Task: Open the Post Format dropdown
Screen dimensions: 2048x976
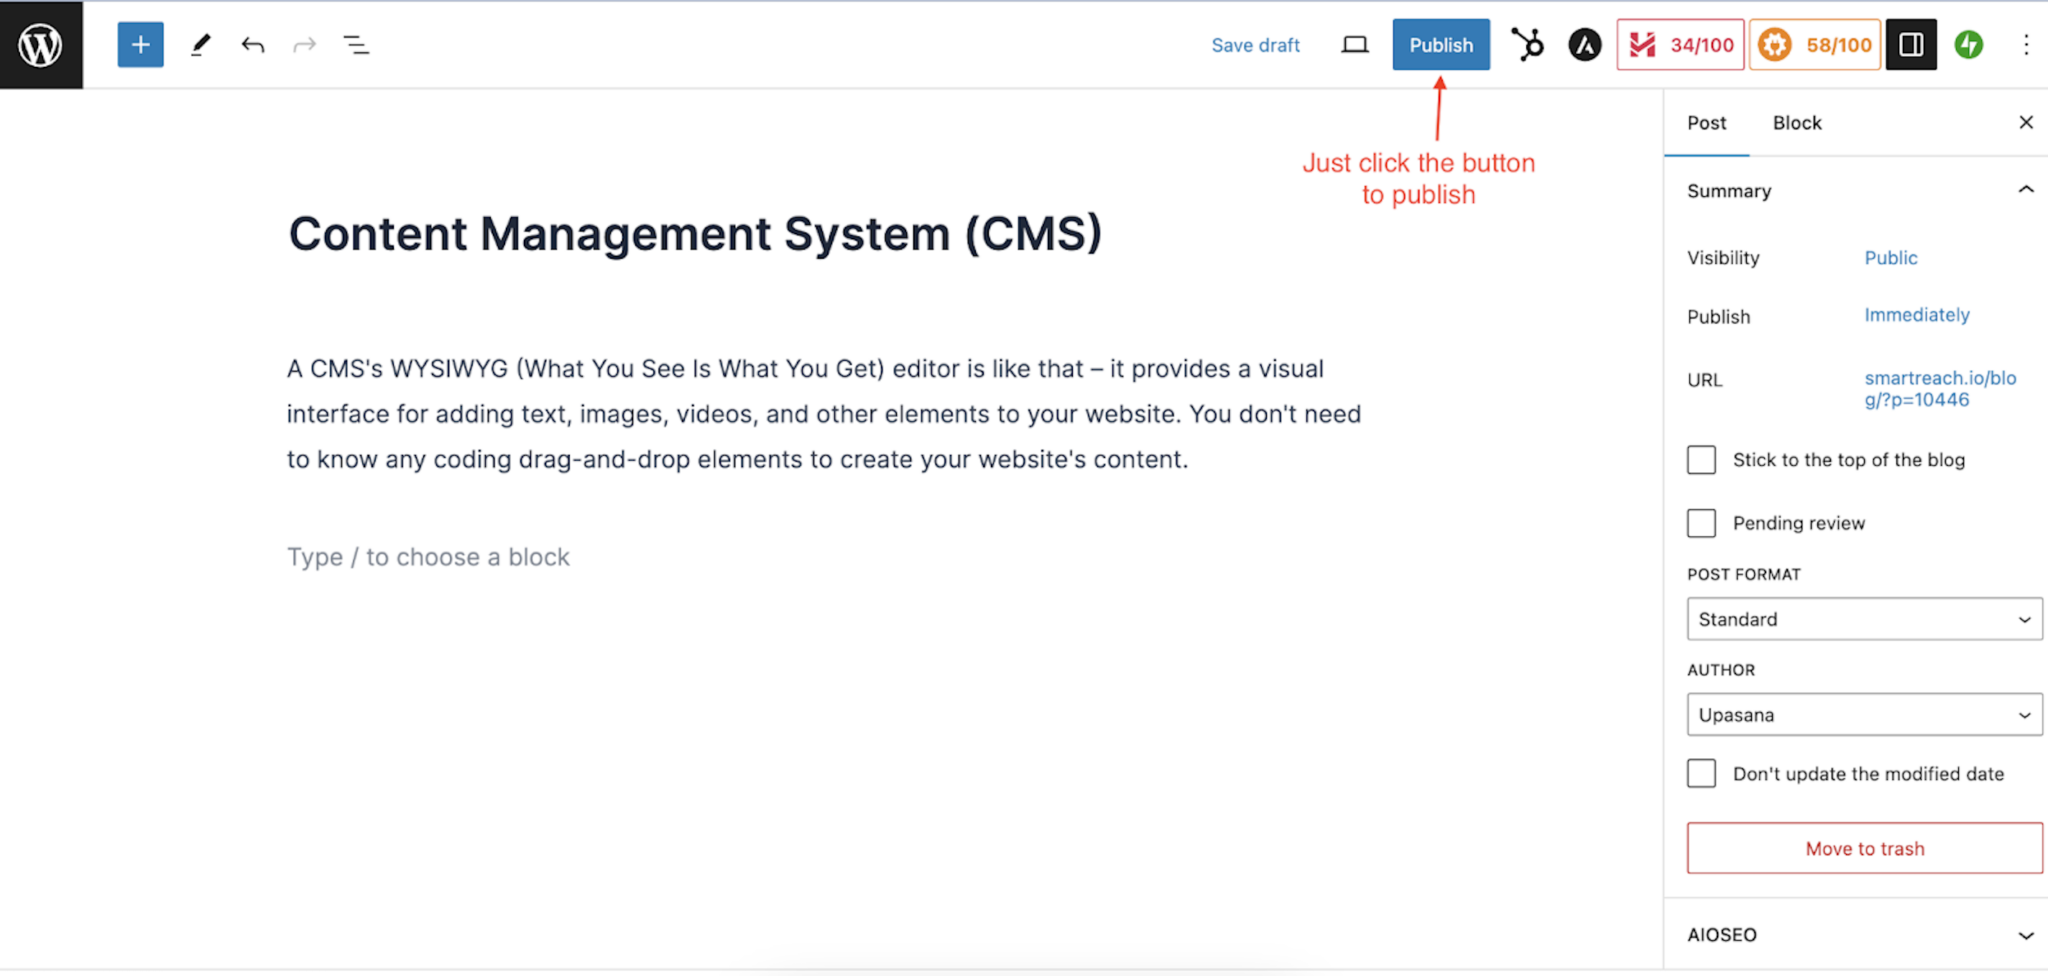Action: pyautogui.click(x=1862, y=619)
